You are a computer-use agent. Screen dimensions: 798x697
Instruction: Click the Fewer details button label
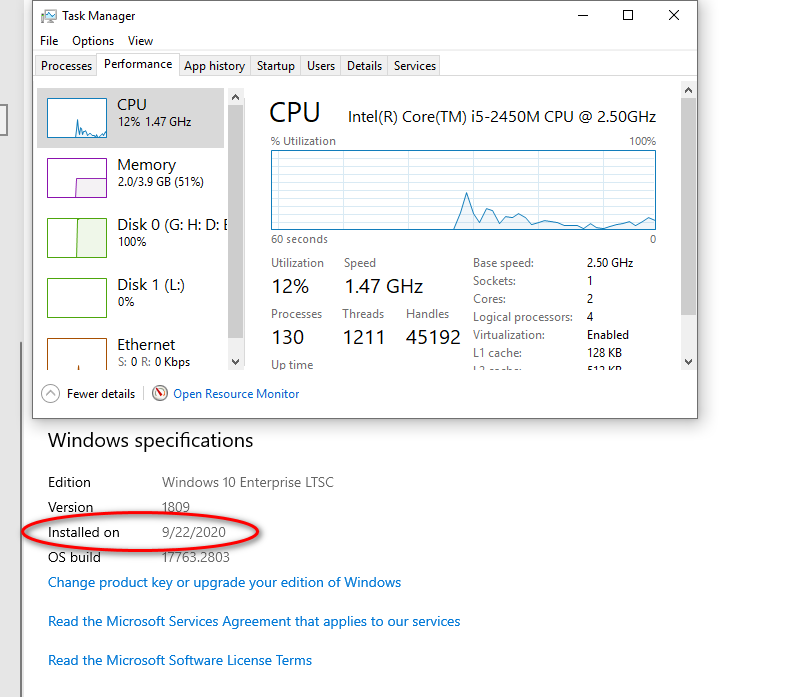point(101,394)
